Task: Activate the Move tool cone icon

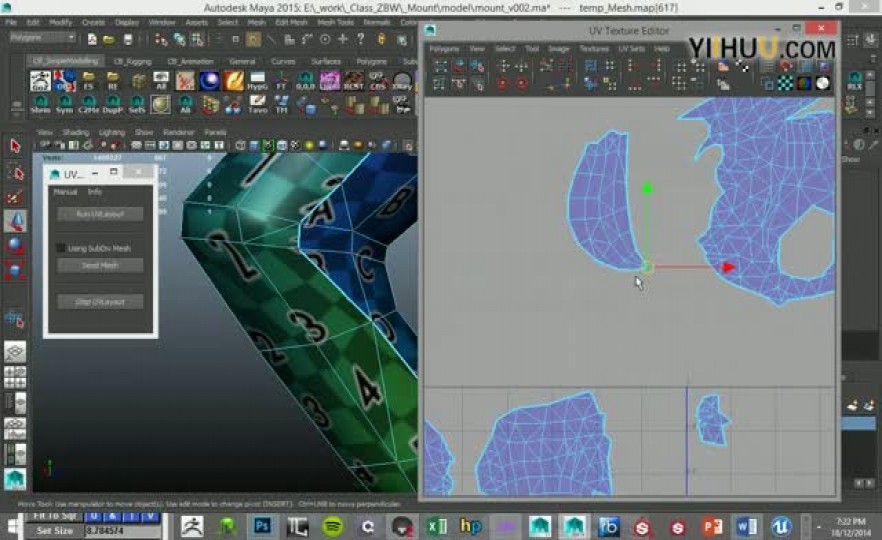Action: pyautogui.click(x=15, y=221)
